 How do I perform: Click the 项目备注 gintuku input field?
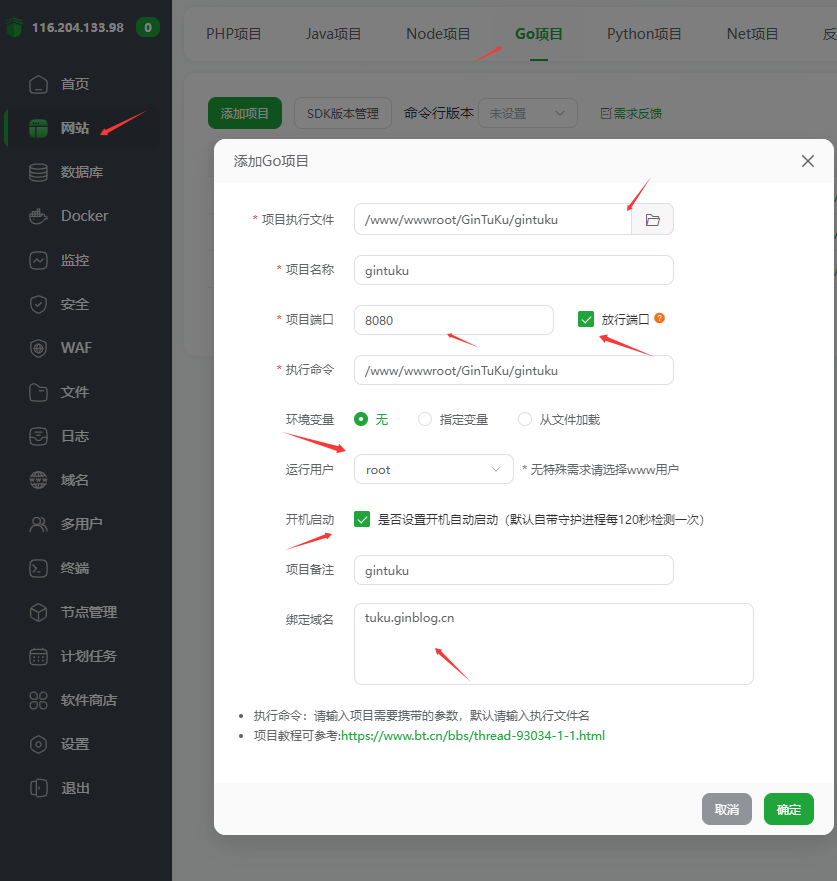(513, 570)
